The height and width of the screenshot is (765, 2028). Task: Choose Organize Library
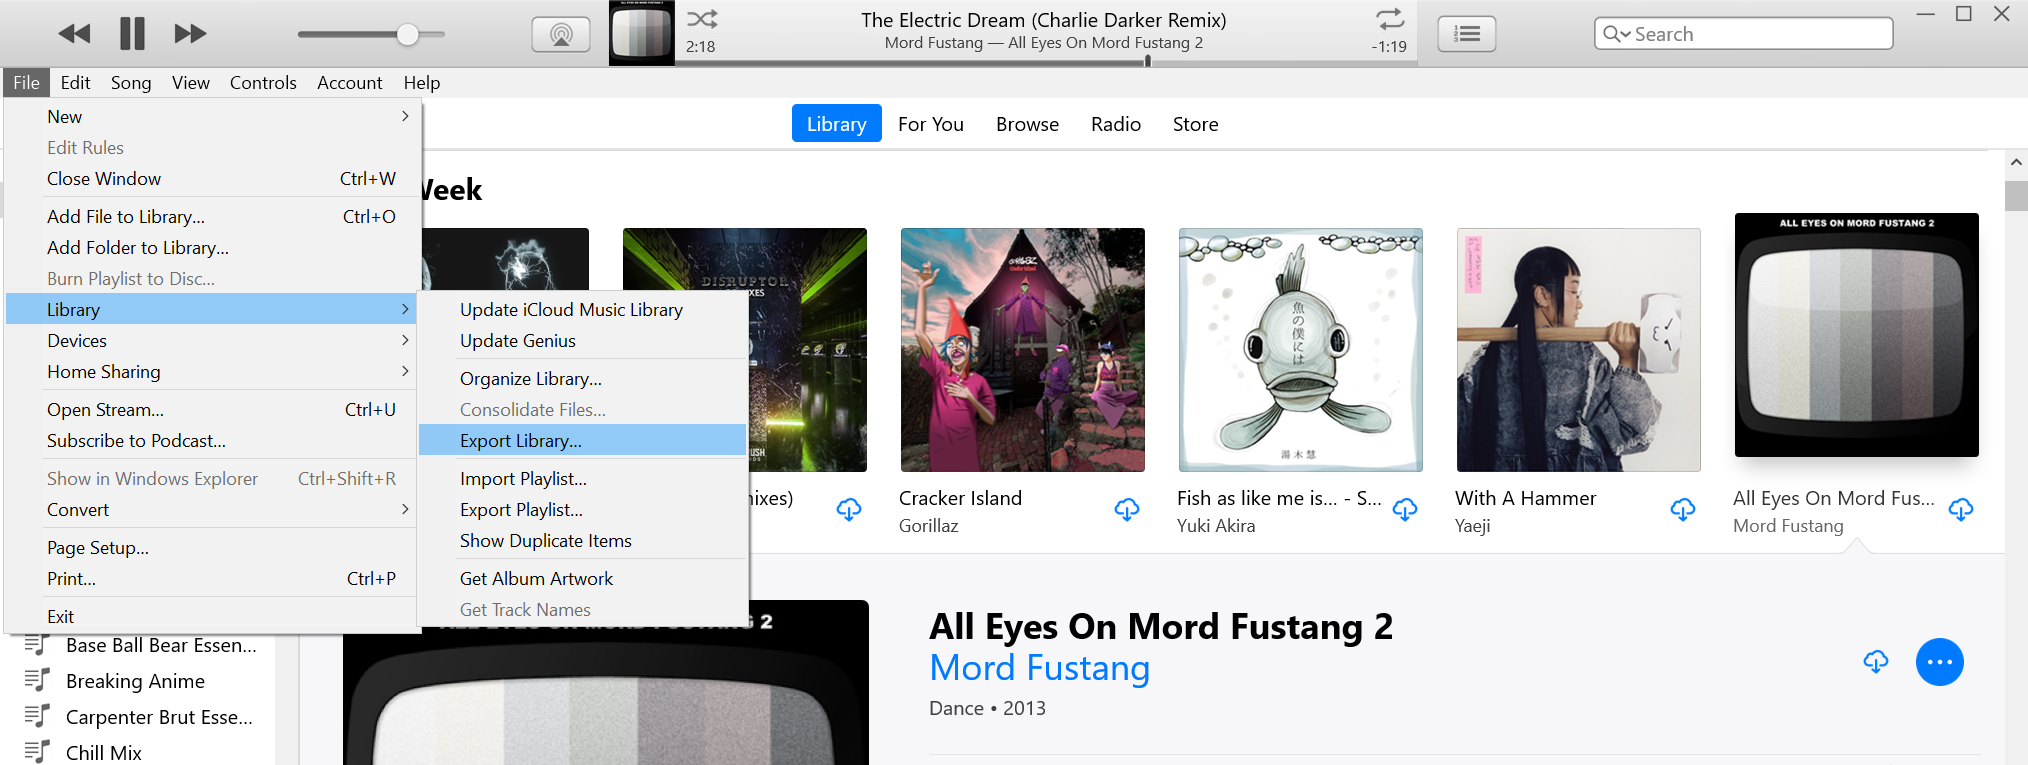coord(583,379)
